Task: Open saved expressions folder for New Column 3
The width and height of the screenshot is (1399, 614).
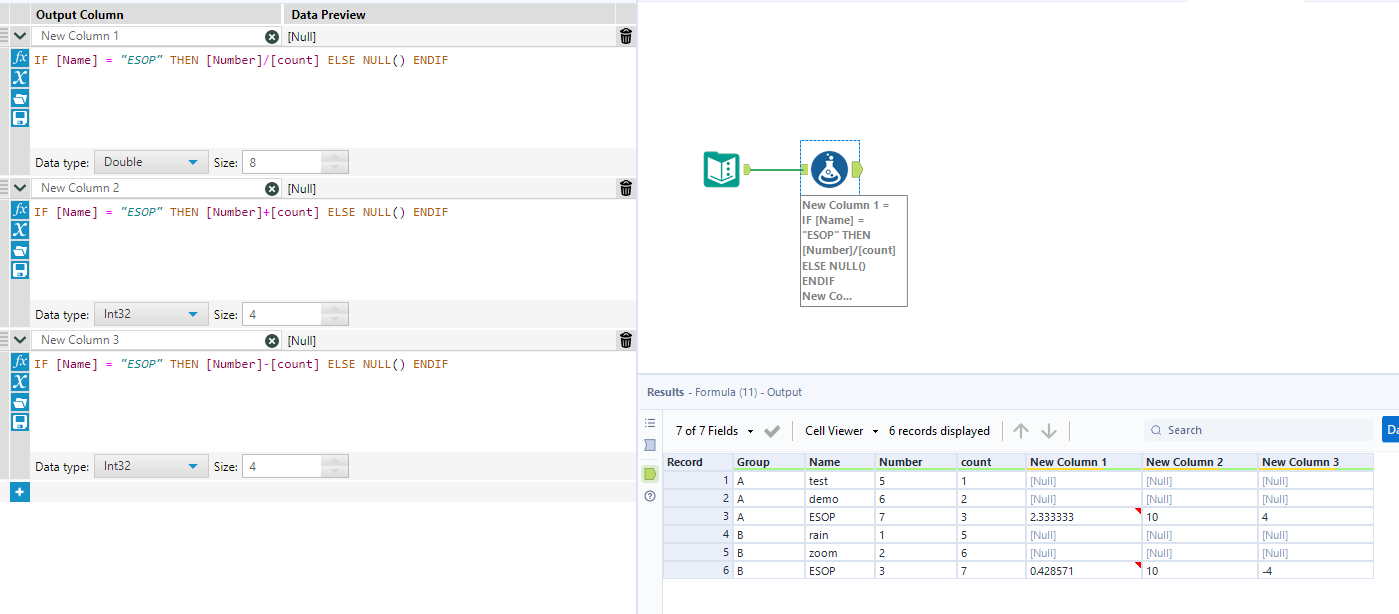Action: click(19, 402)
